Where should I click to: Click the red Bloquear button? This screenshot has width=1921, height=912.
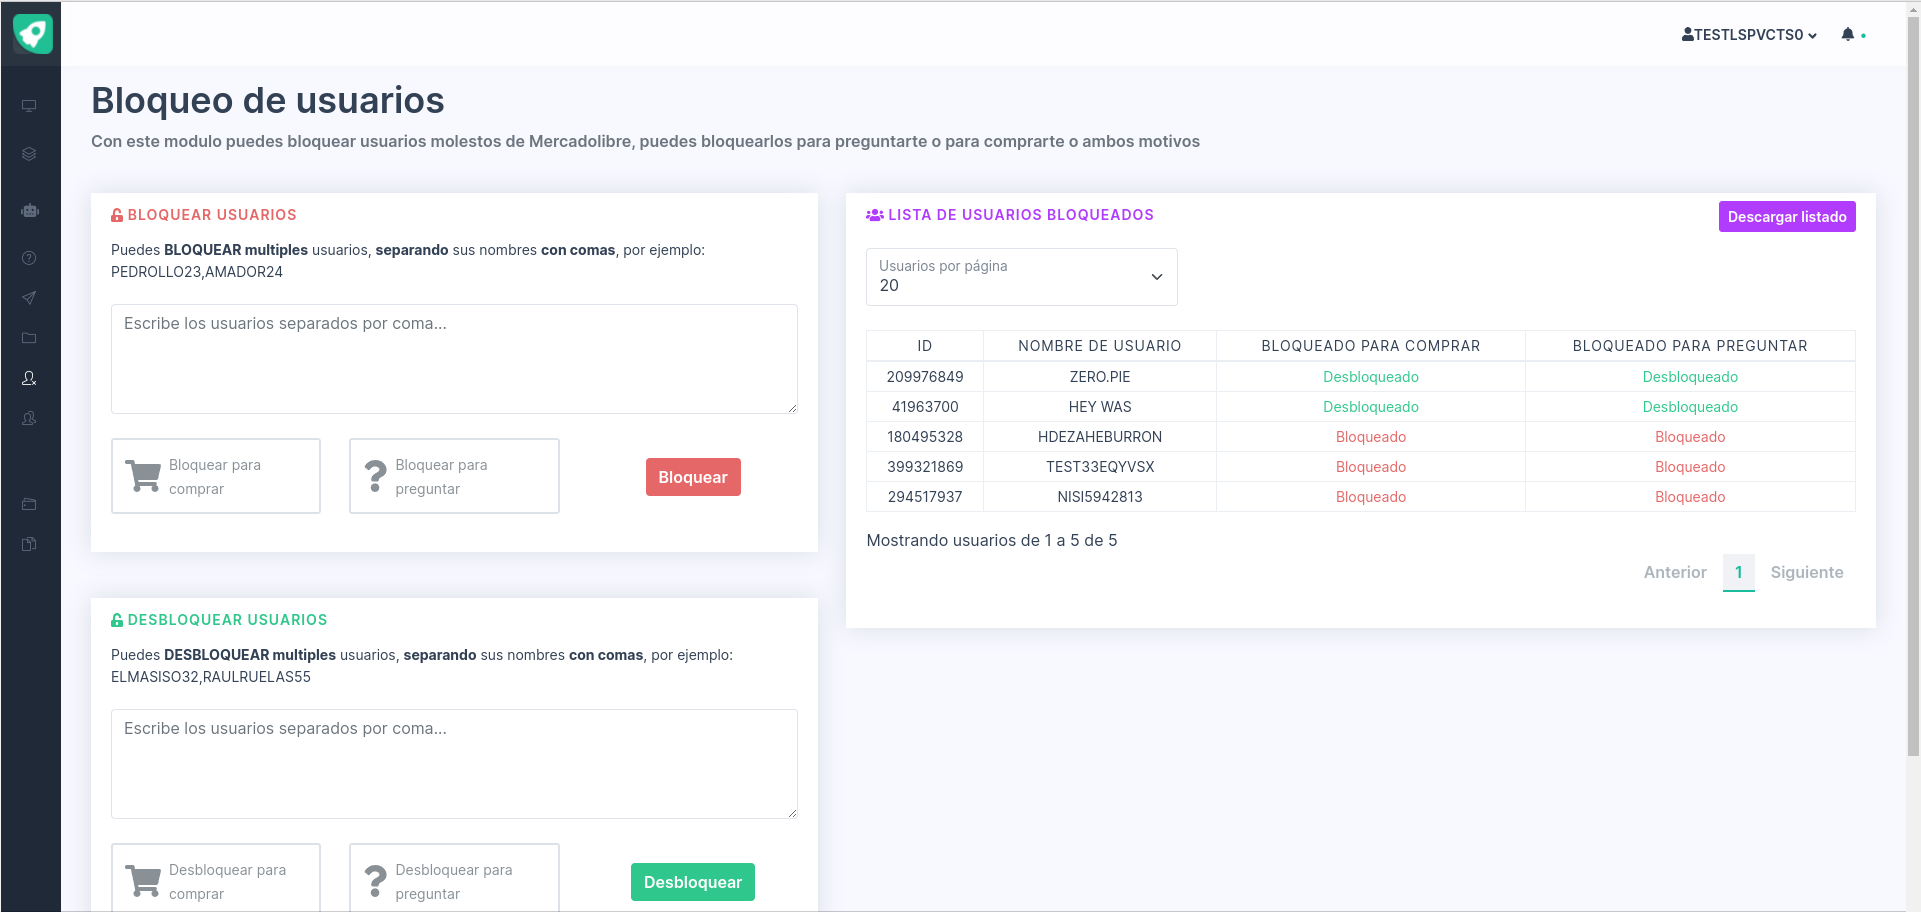(x=693, y=477)
